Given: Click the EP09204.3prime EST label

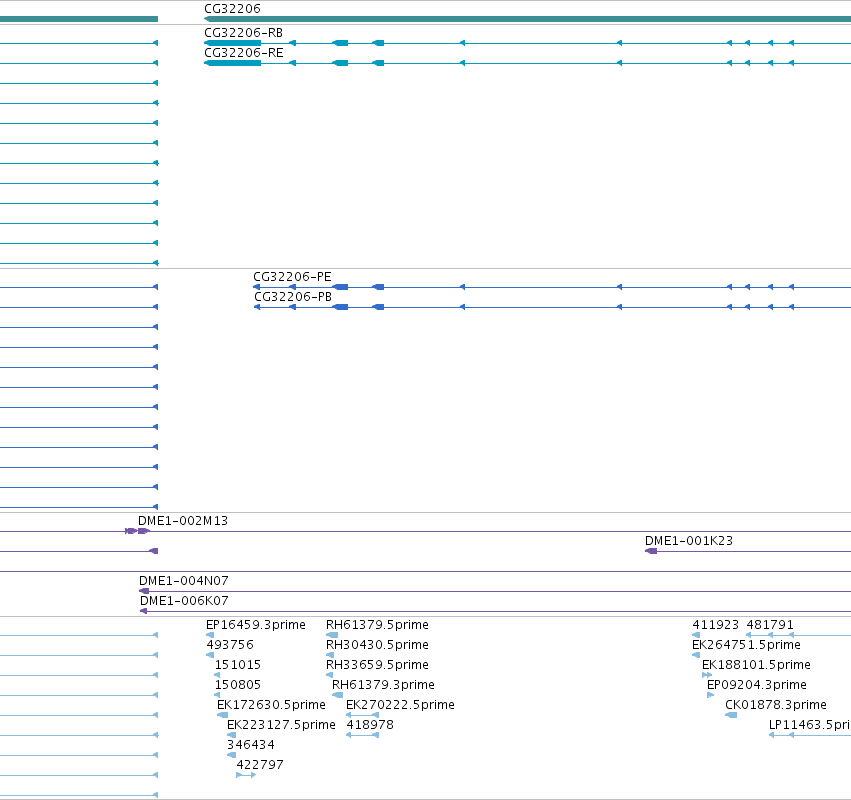Looking at the screenshot, I should 757,685.
